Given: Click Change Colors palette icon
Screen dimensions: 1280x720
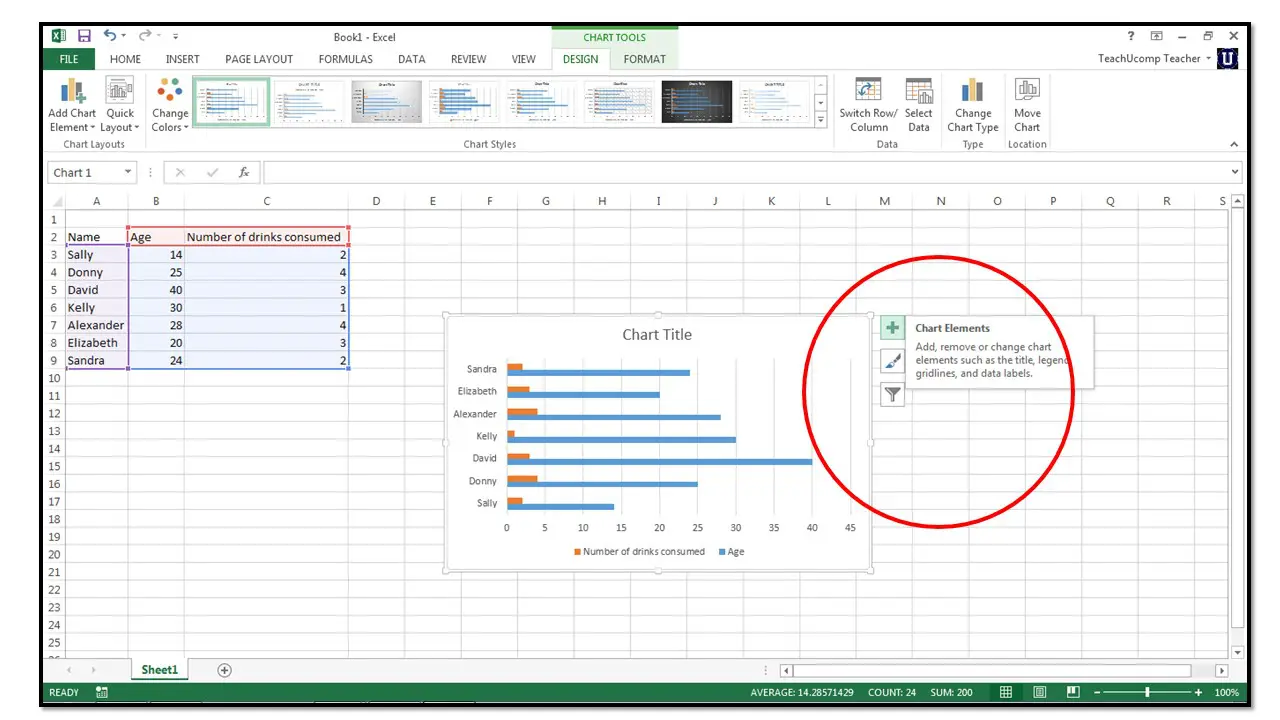Looking at the screenshot, I should (170, 93).
